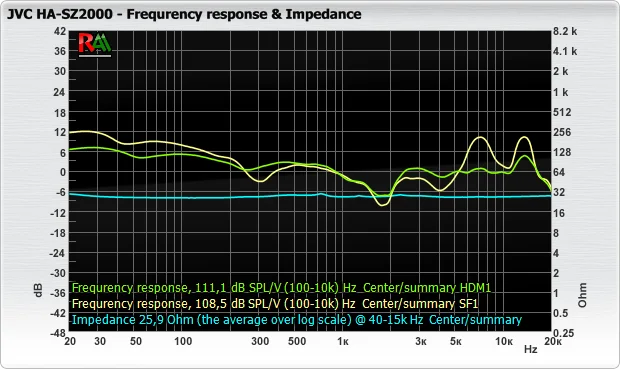Click the '300' Hz frequency axis label

click(260, 341)
